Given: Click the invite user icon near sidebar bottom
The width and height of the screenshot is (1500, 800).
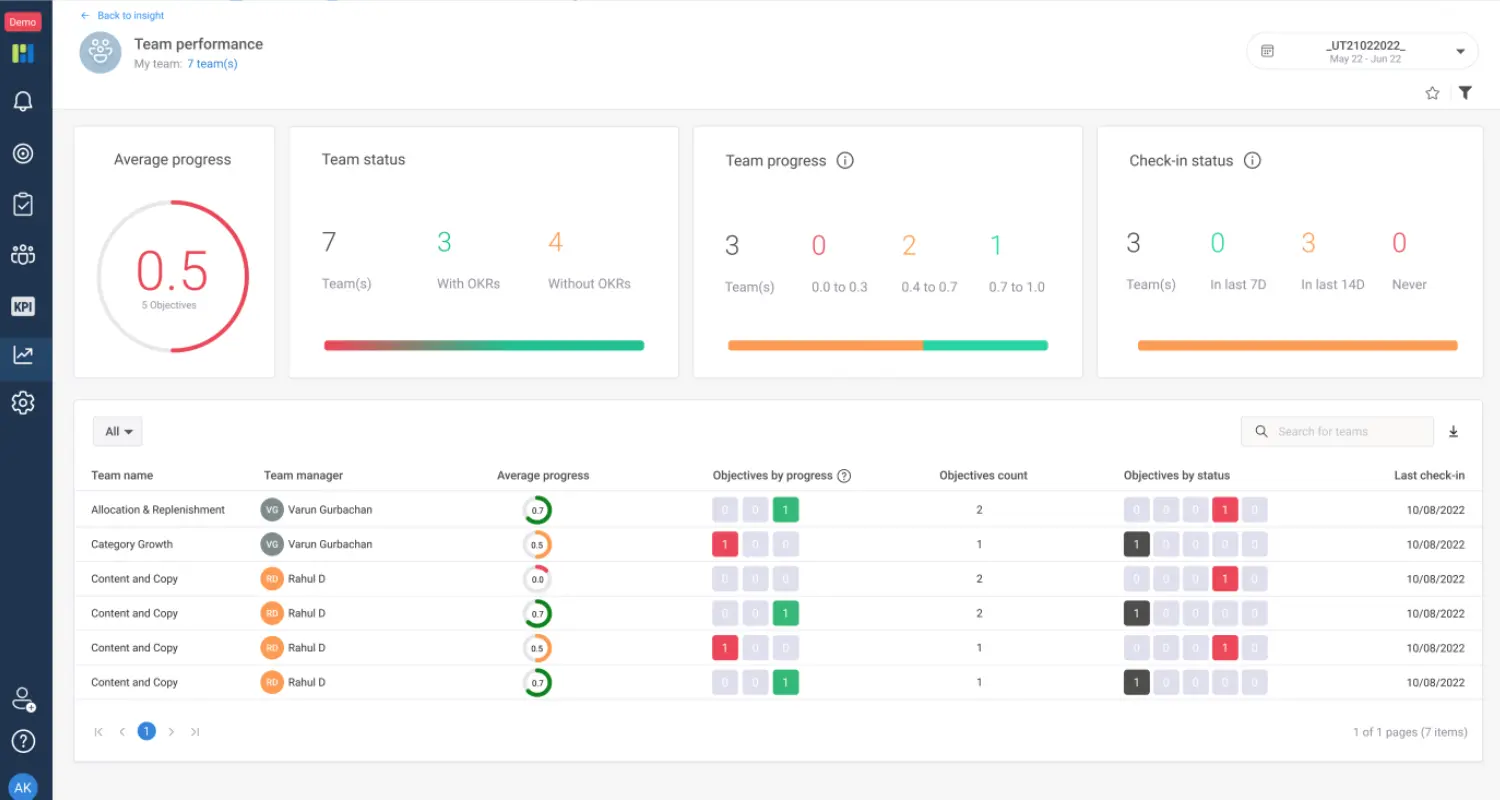Looking at the screenshot, I should coord(23,698).
